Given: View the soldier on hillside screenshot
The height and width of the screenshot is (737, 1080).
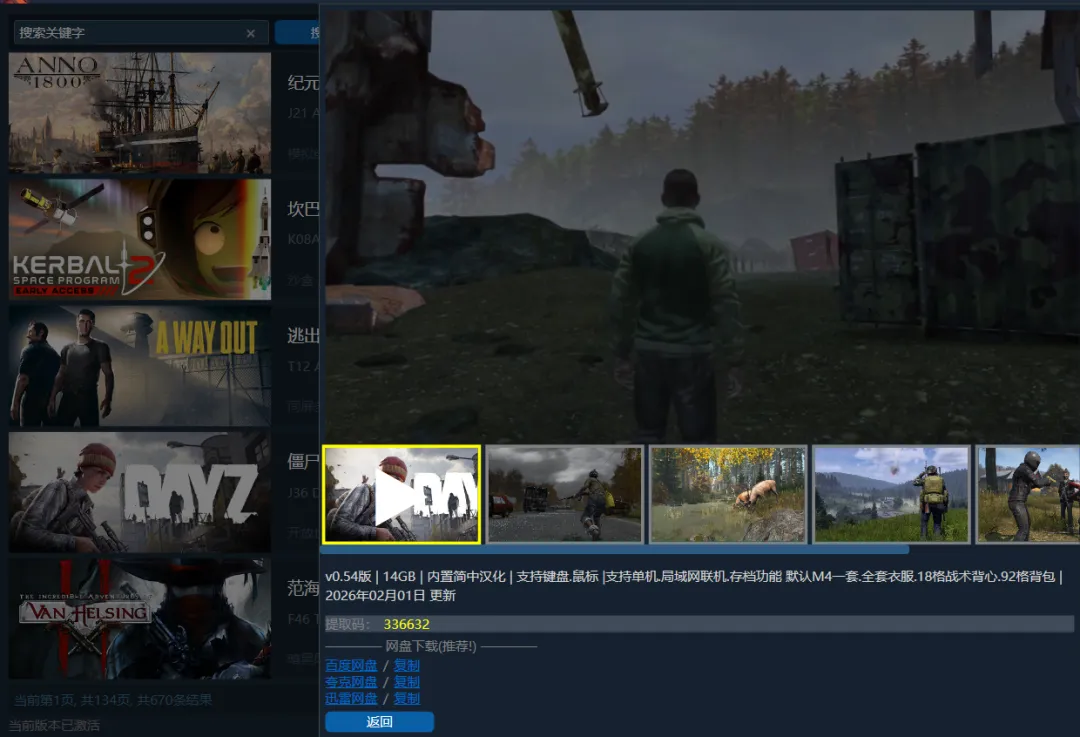Looking at the screenshot, I should point(891,495).
